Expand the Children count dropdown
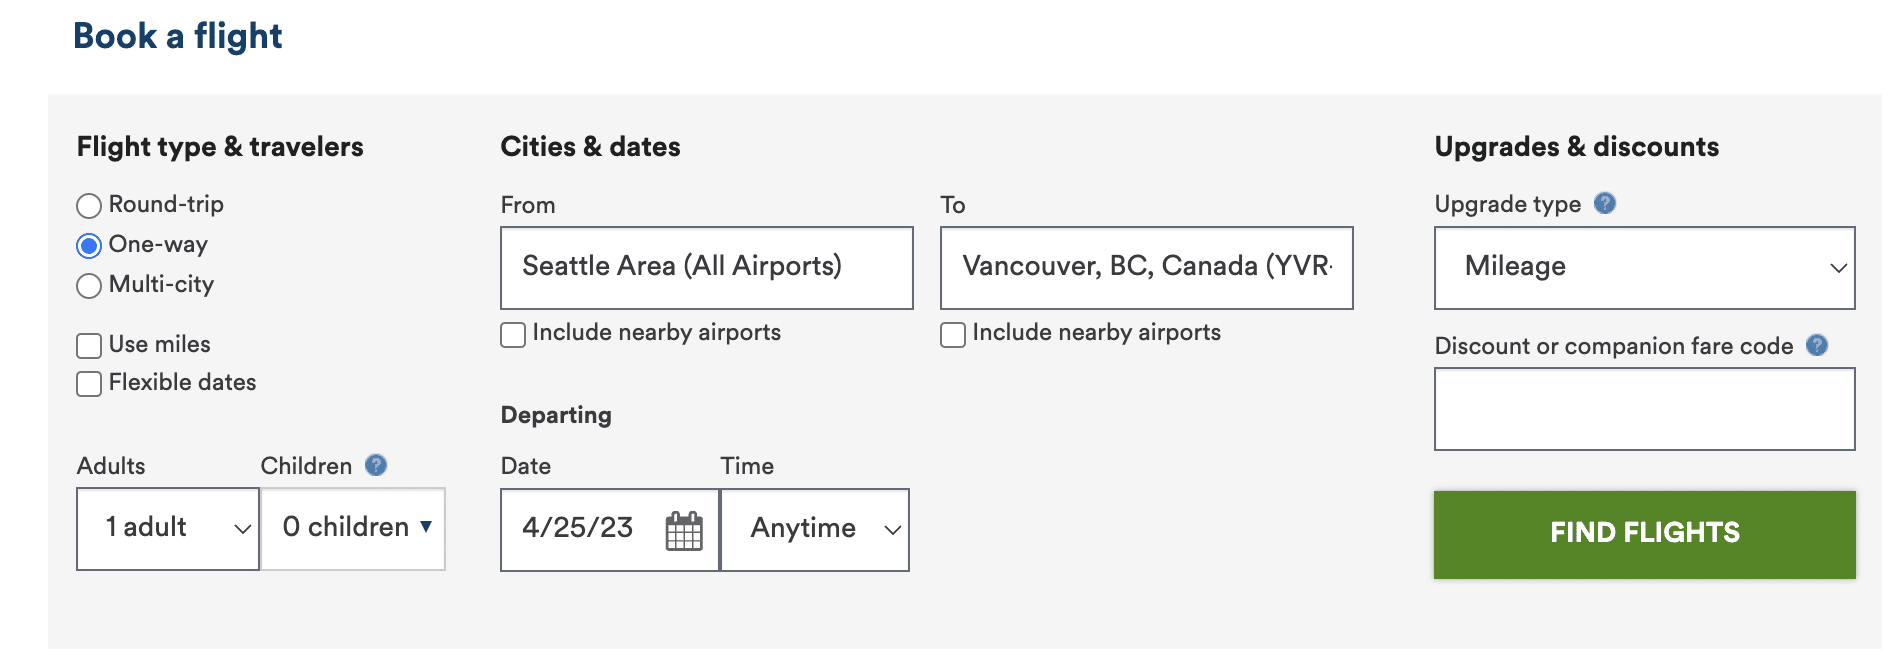The image size is (1894, 660). click(354, 528)
